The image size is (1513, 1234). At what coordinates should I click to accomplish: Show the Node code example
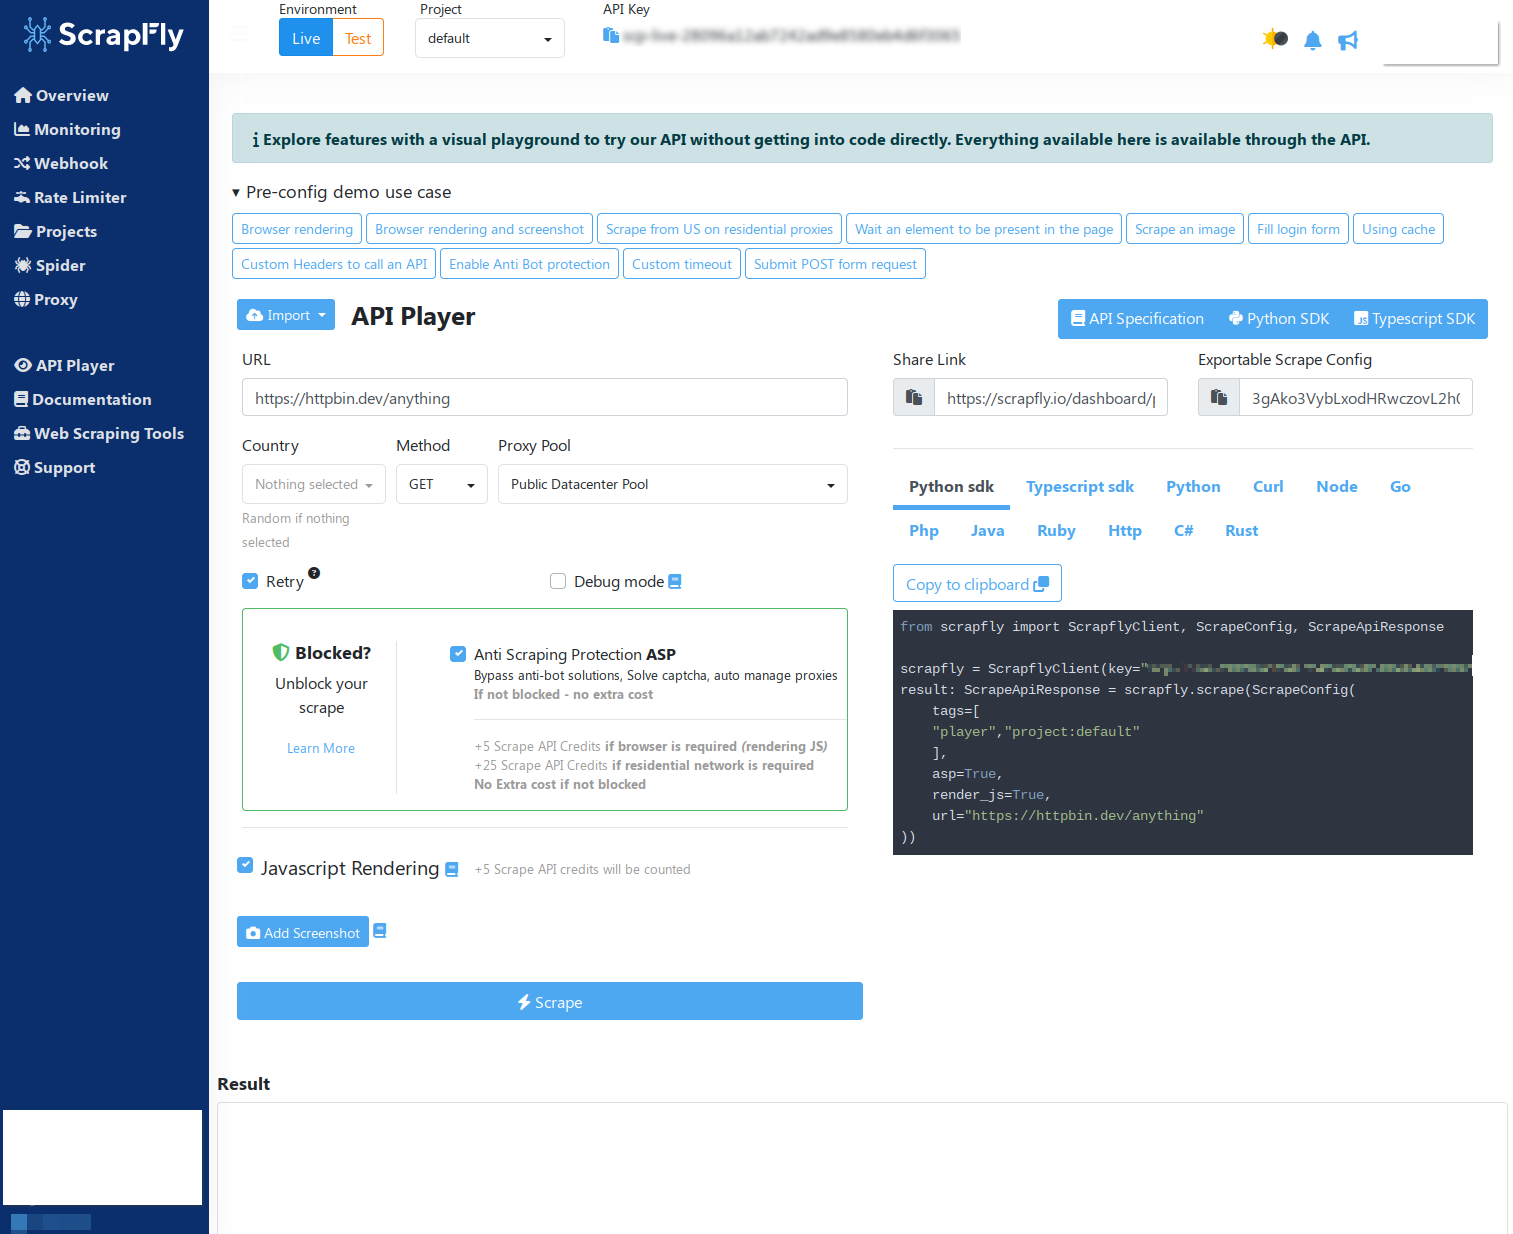point(1337,487)
